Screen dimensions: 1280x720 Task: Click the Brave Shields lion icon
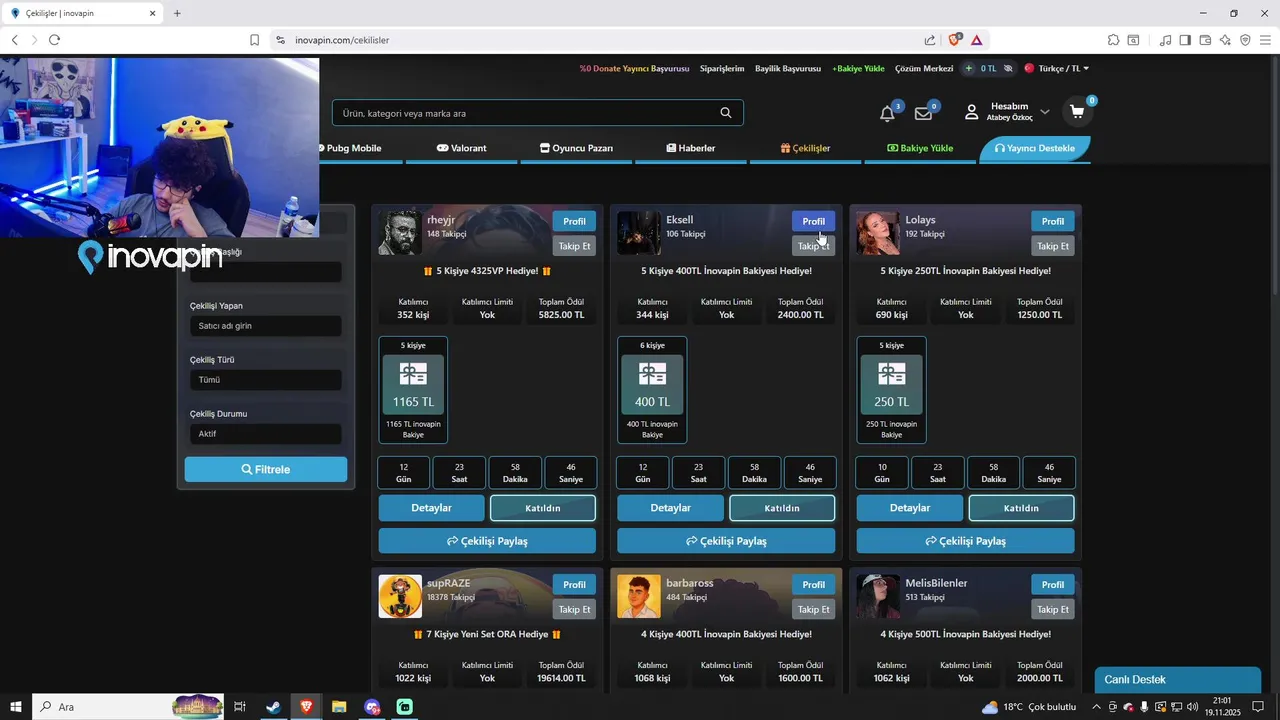click(955, 40)
